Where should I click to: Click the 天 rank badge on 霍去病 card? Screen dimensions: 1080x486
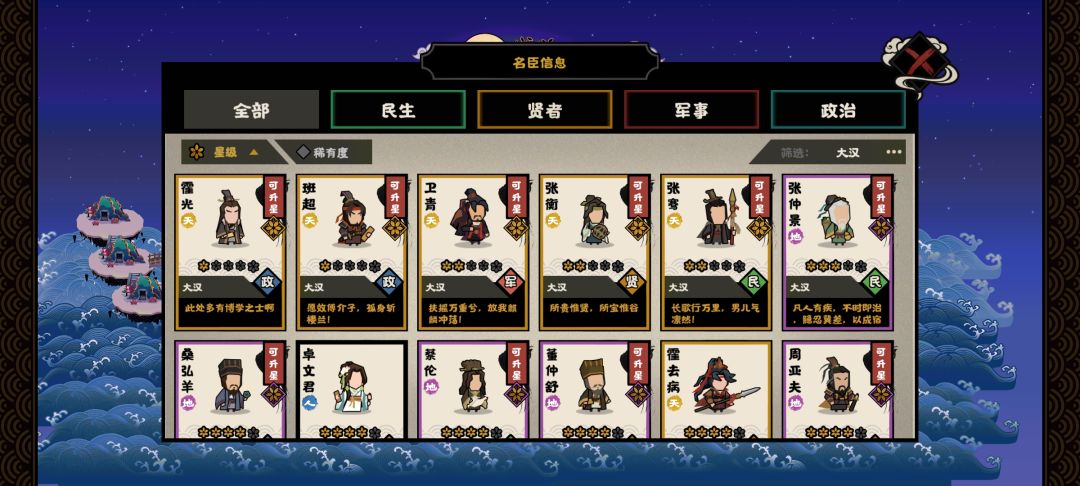[674, 403]
